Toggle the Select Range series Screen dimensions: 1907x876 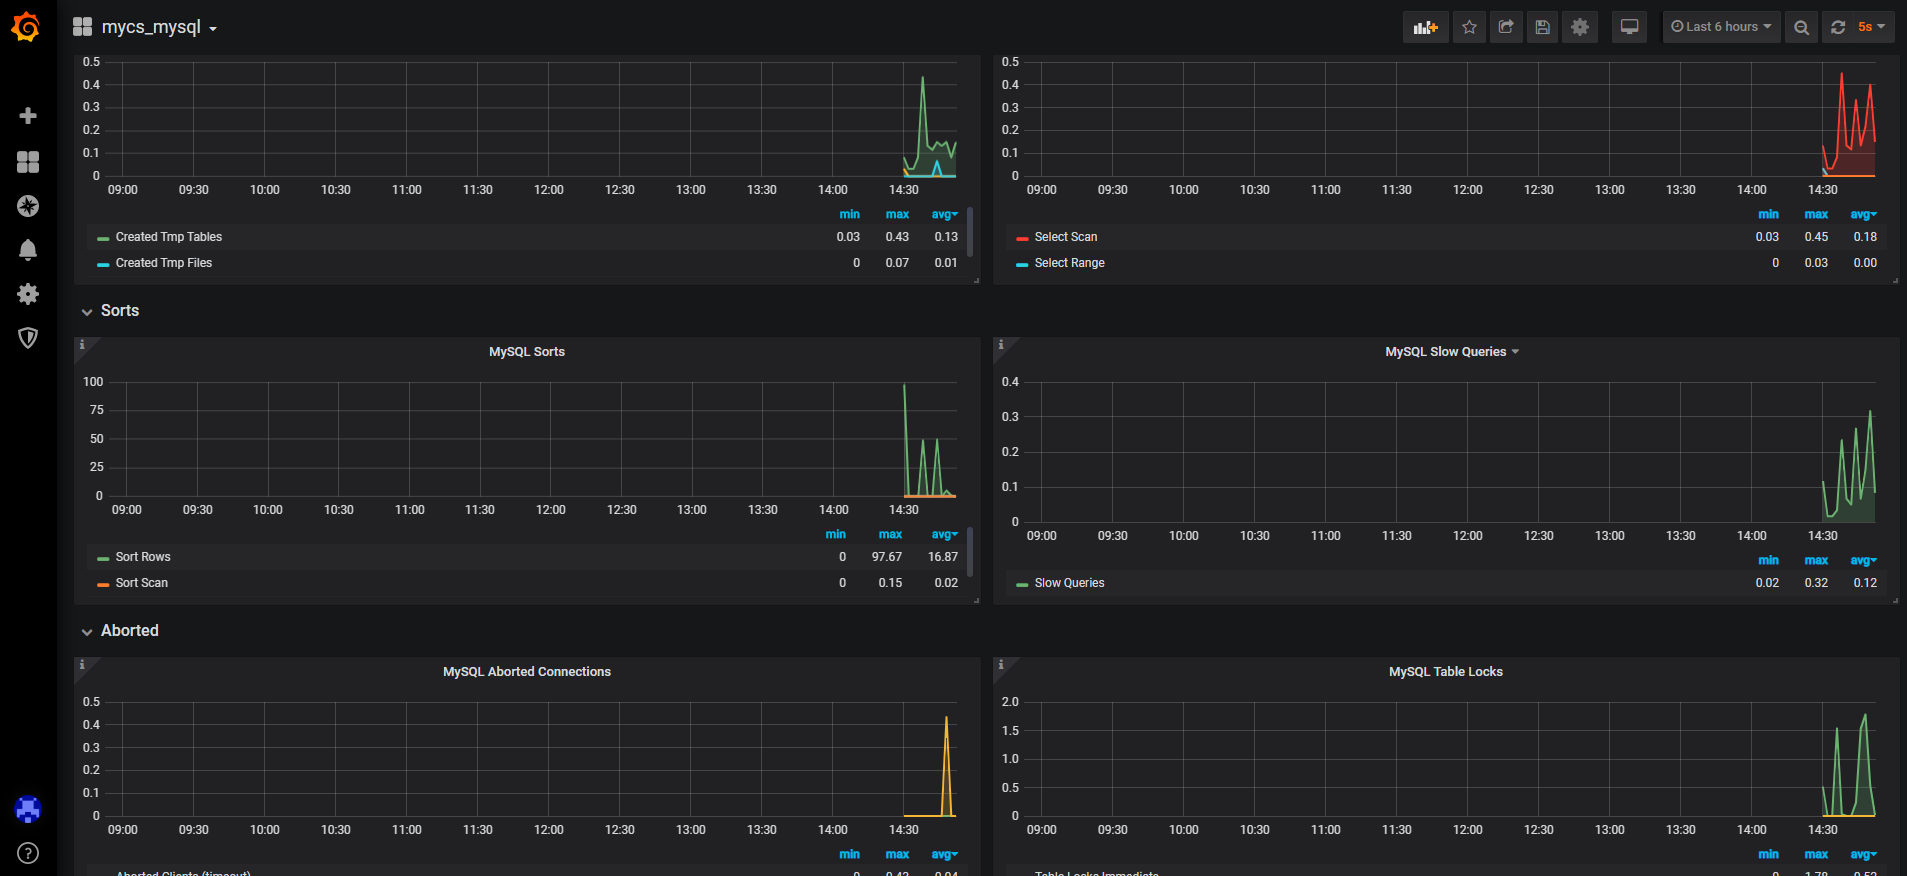coord(1069,263)
